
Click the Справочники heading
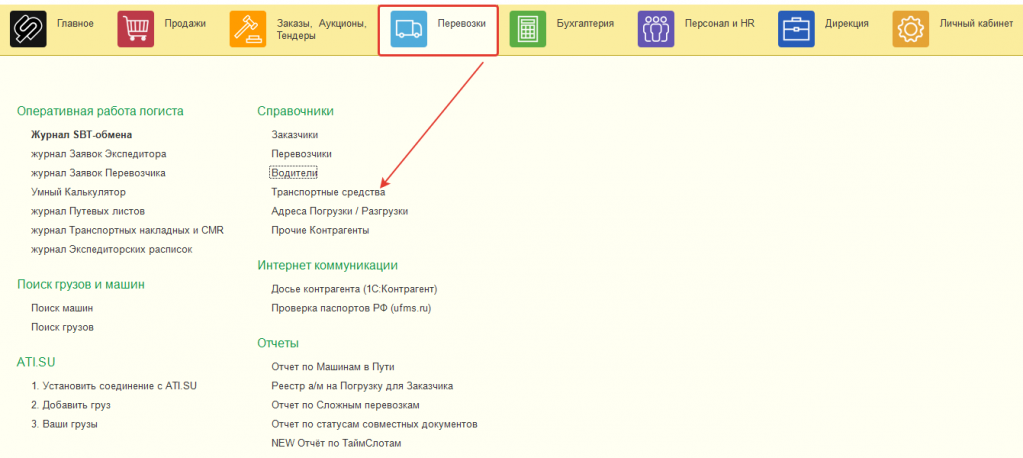coord(296,111)
